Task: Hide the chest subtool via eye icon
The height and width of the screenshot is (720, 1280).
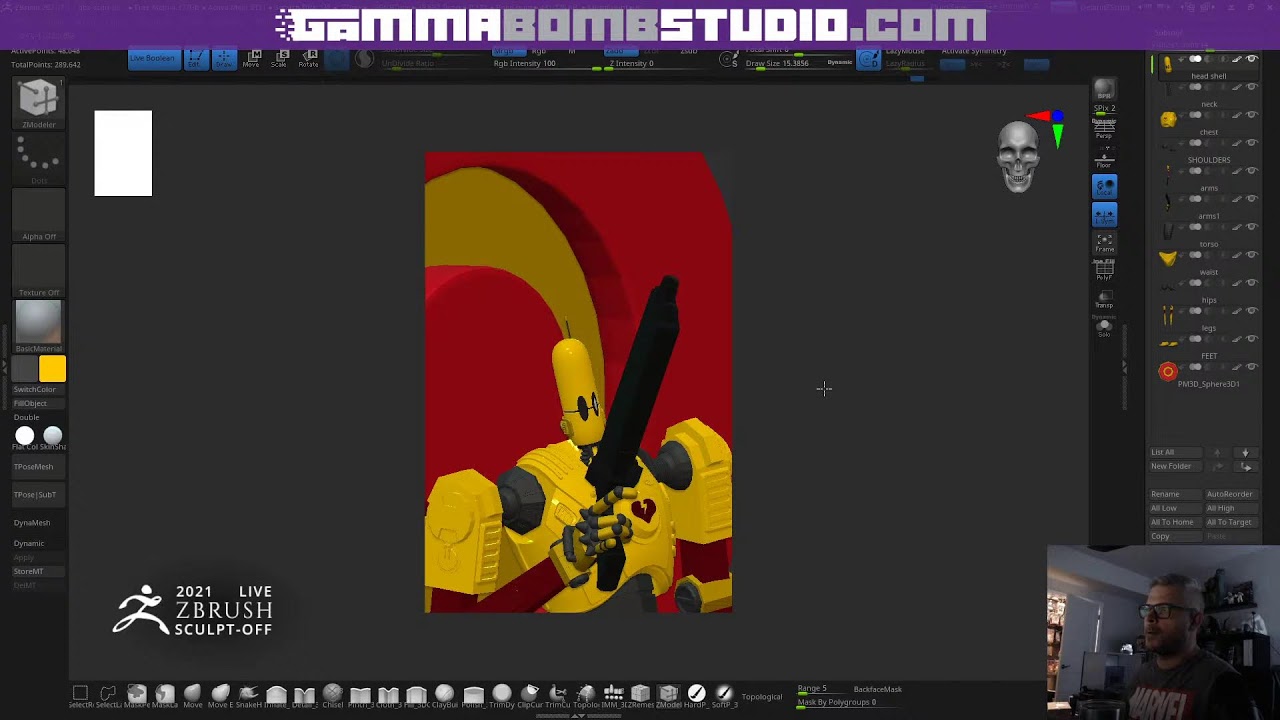Action: point(1251,115)
